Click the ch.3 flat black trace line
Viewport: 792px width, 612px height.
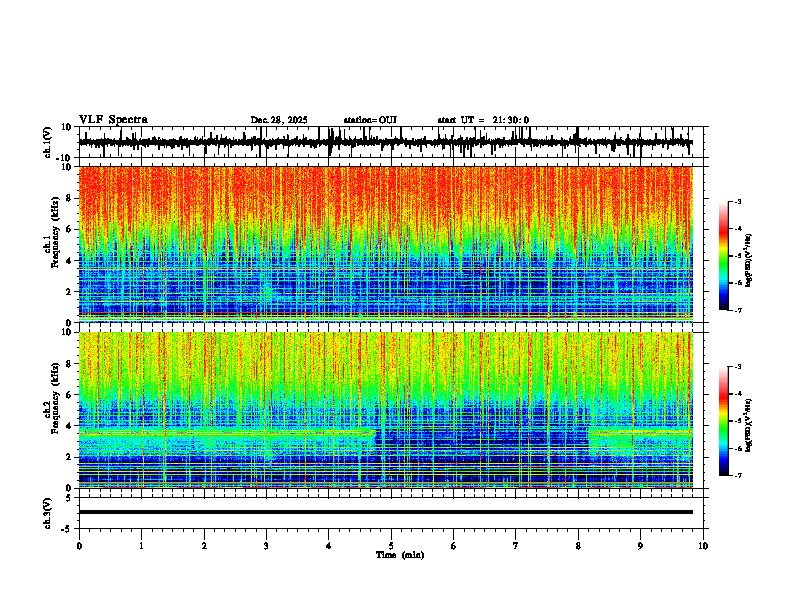click(386, 512)
